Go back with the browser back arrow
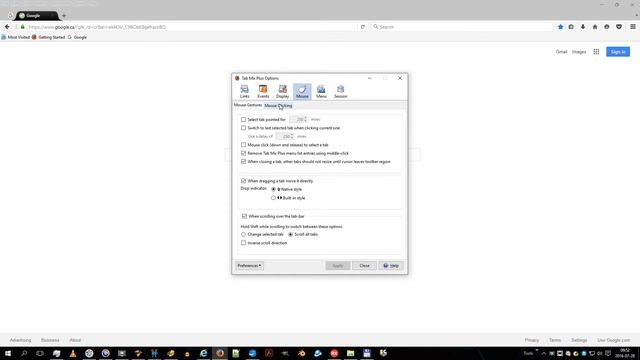 (x=7, y=27)
